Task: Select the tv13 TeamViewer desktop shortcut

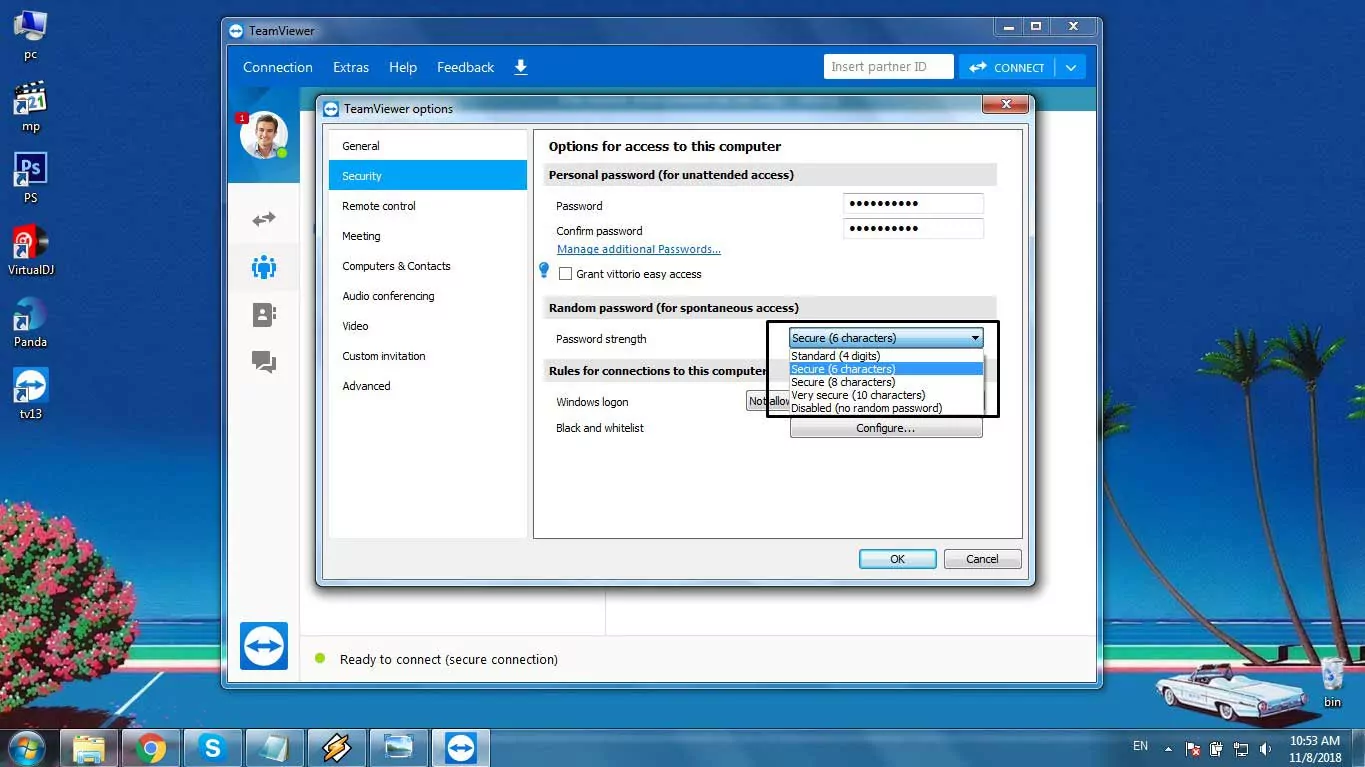Action: pos(30,393)
